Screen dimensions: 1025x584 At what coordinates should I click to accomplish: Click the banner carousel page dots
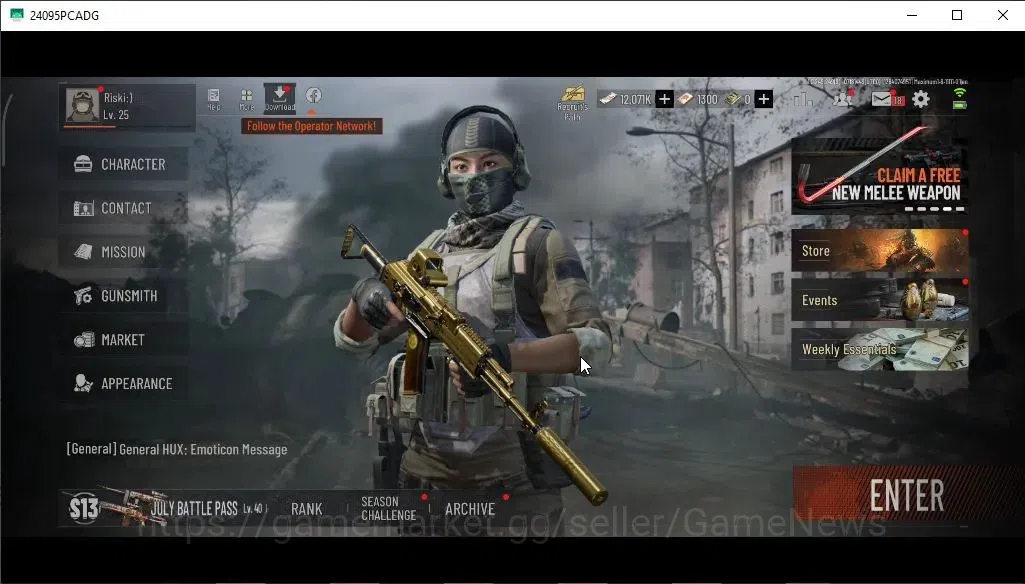click(x=935, y=209)
